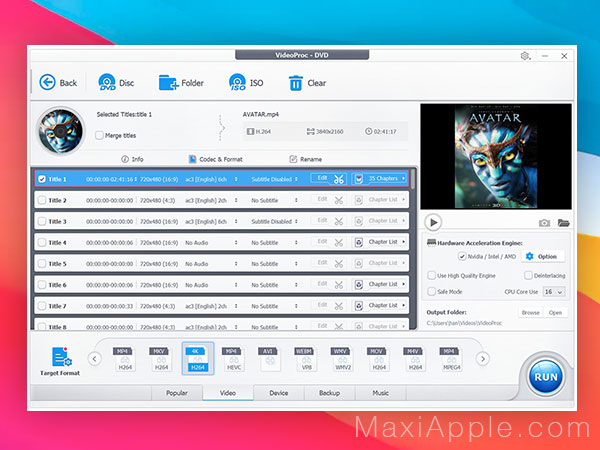The width and height of the screenshot is (600, 450).
Task: Load a DVD with the Disc icon
Action: pyautogui.click(x=116, y=83)
